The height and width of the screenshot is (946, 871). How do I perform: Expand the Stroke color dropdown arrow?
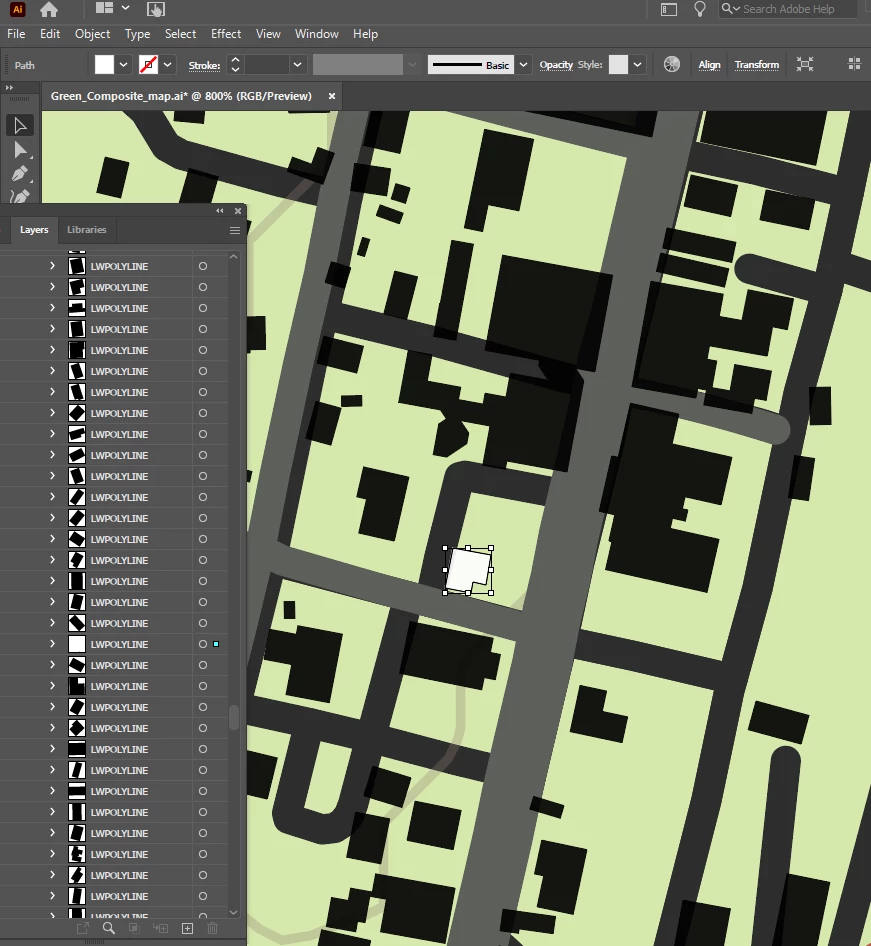tap(168, 65)
